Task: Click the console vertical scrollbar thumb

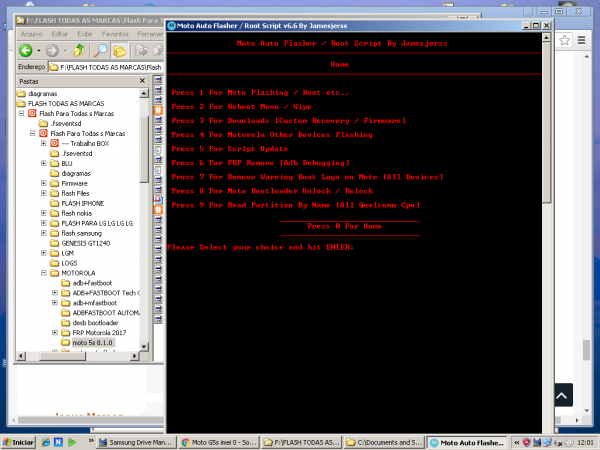Action: tap(546, 122)
